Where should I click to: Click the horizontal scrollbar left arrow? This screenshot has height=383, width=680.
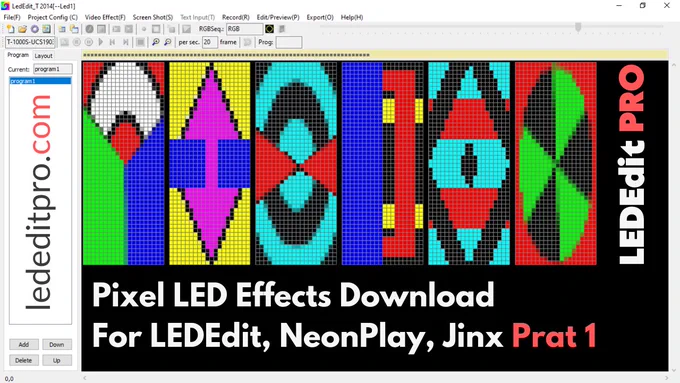click(x=85, y=378)
